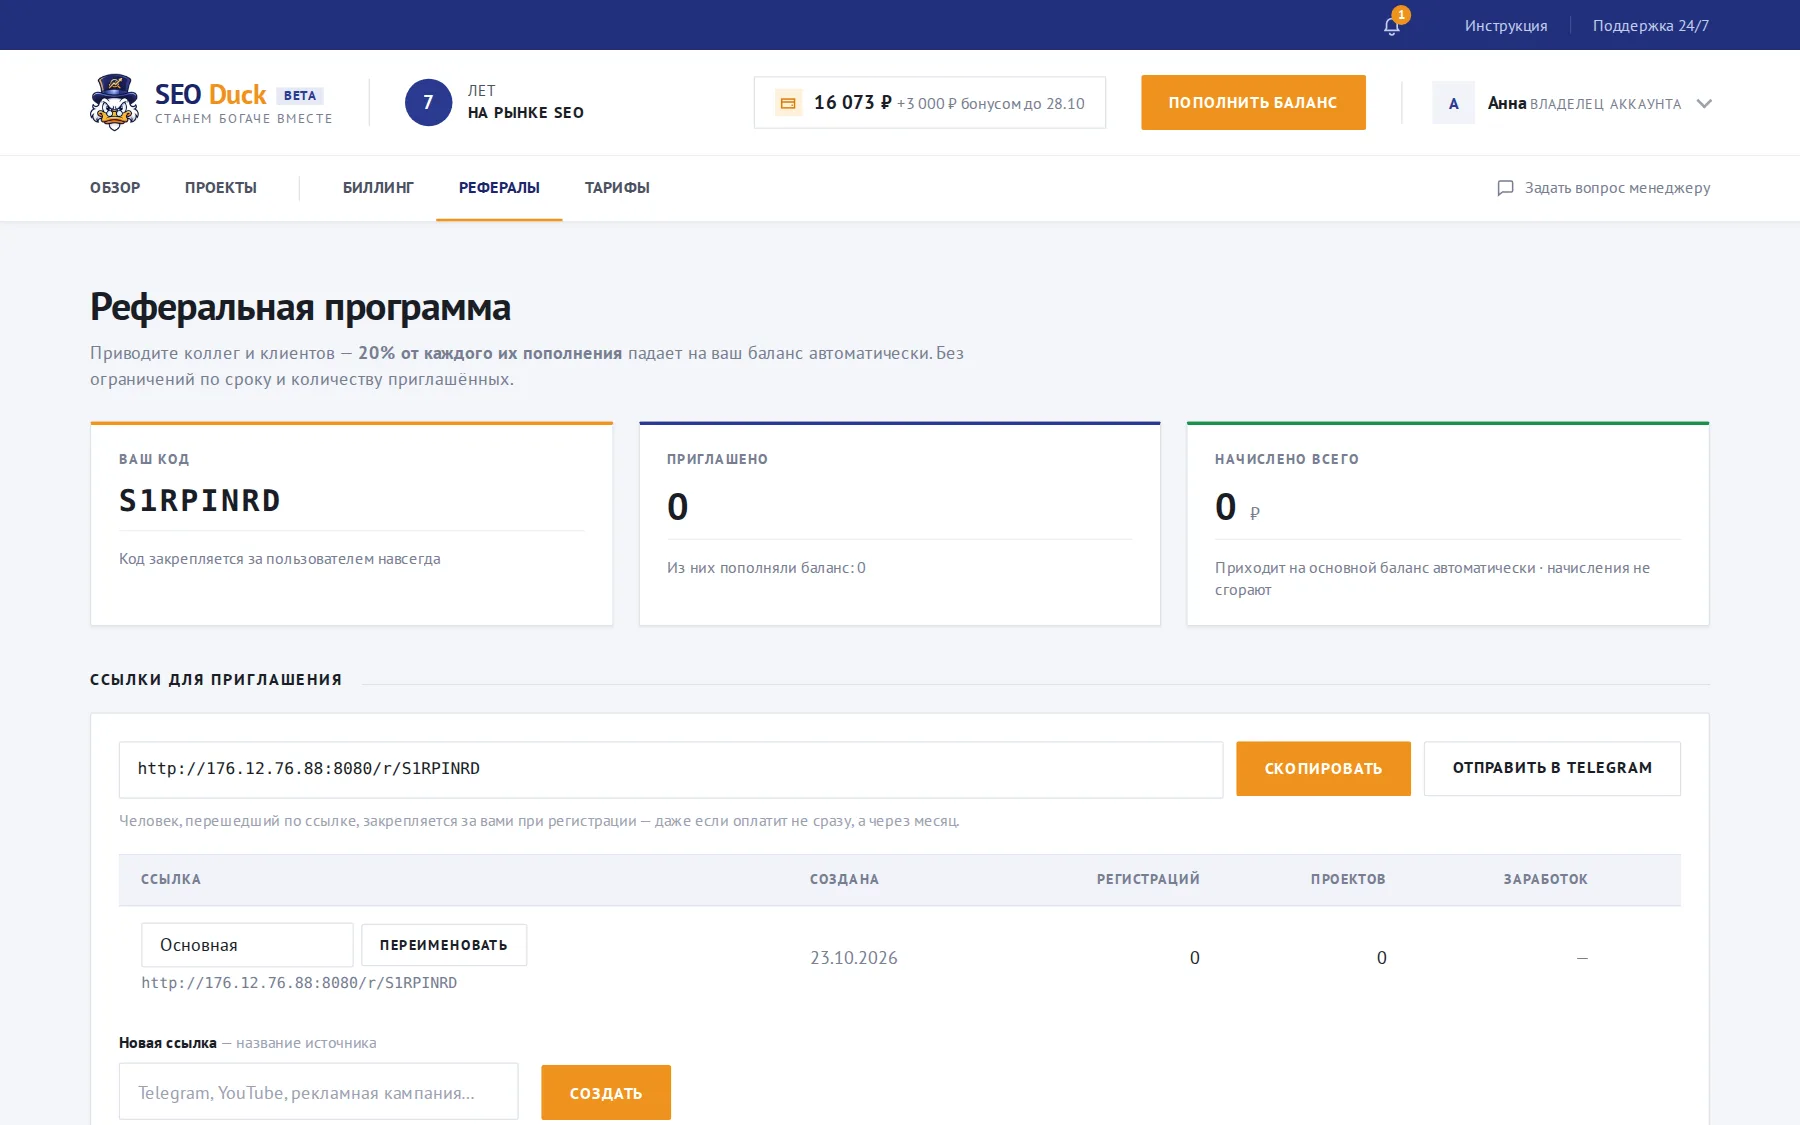Viewport: 1800px width, 1125px height.
Task: Click new link source name input
Action: coord(319,1092)
